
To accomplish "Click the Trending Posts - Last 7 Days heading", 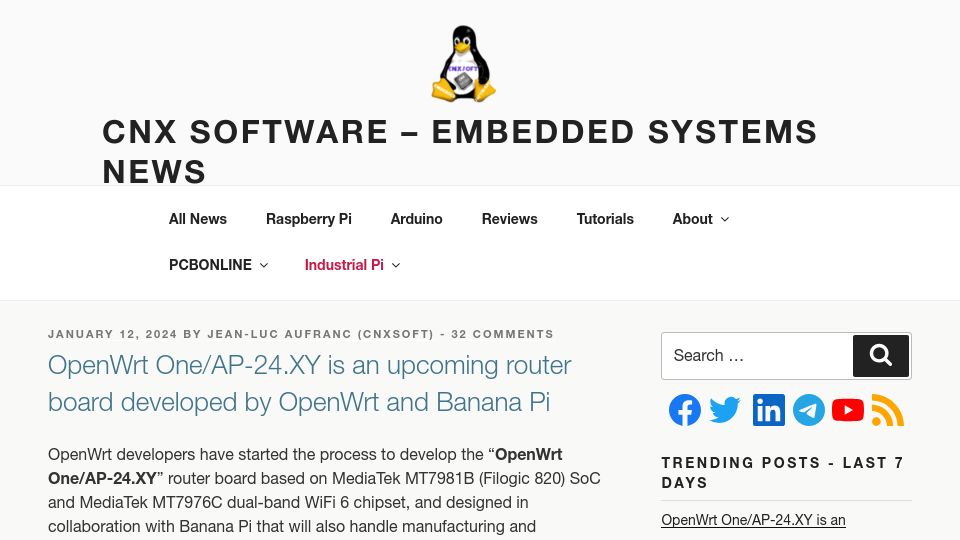I will click(x=782, y=472).
